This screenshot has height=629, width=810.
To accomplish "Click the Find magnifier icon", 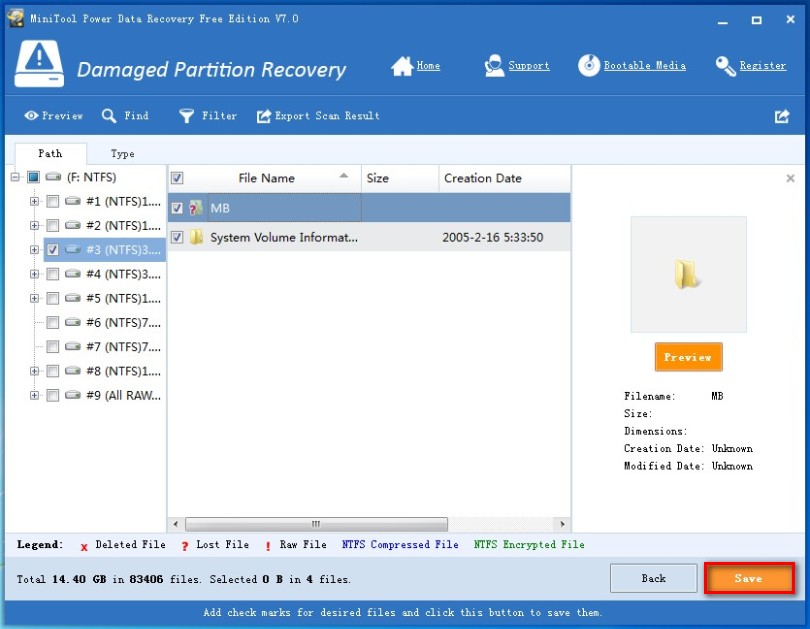I will [x=108, y=116].
